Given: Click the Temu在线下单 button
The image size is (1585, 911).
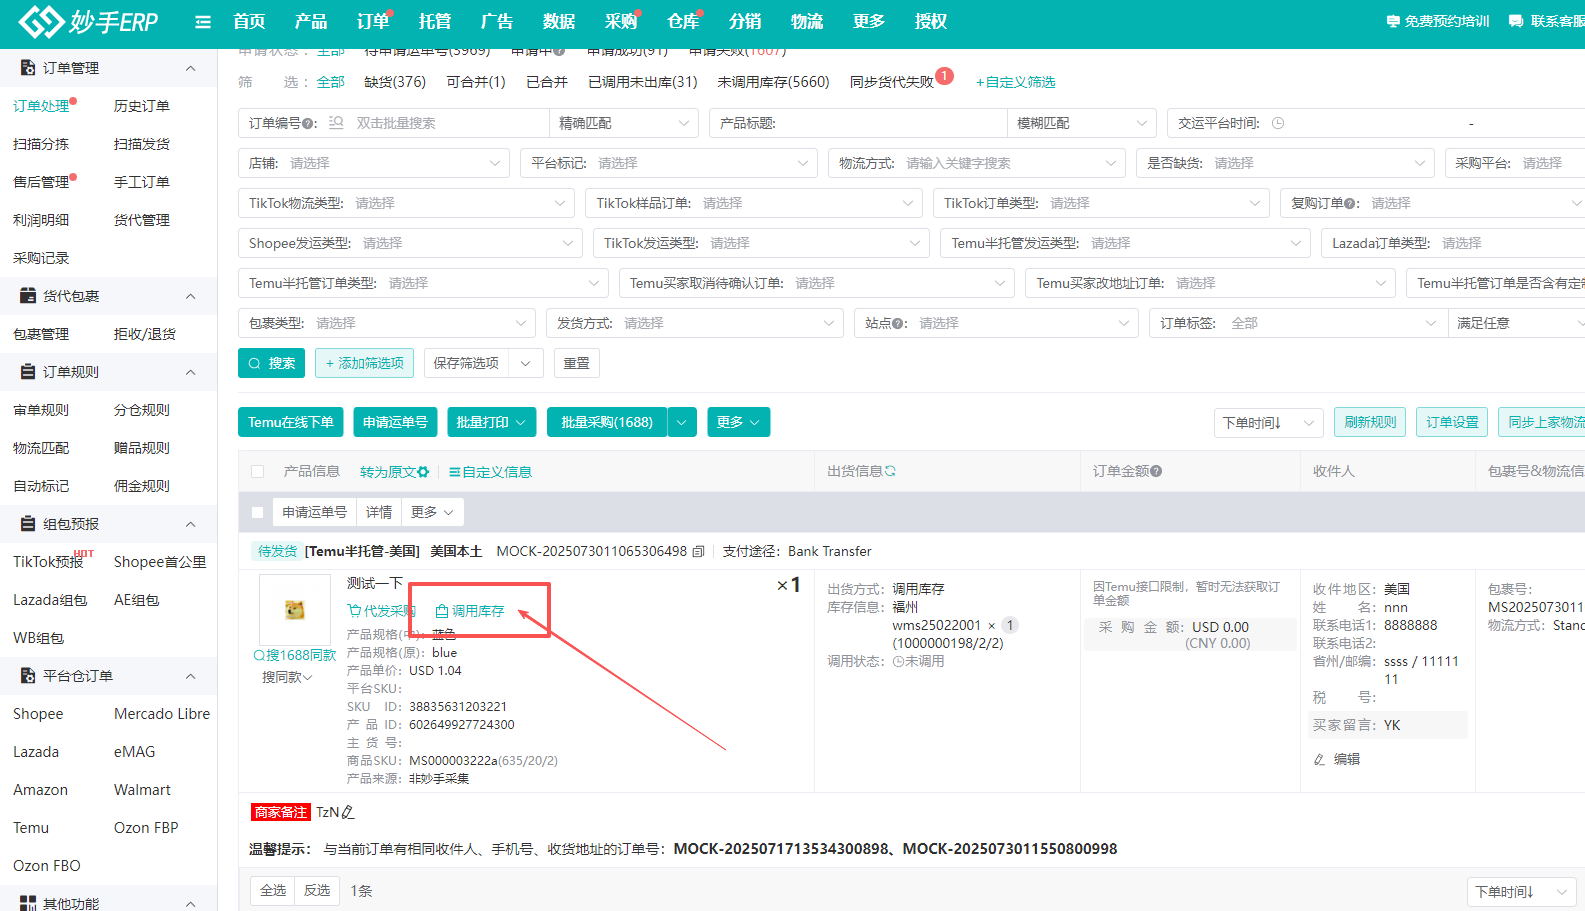Looking at the screenshot, I should (x=291, y=422).
